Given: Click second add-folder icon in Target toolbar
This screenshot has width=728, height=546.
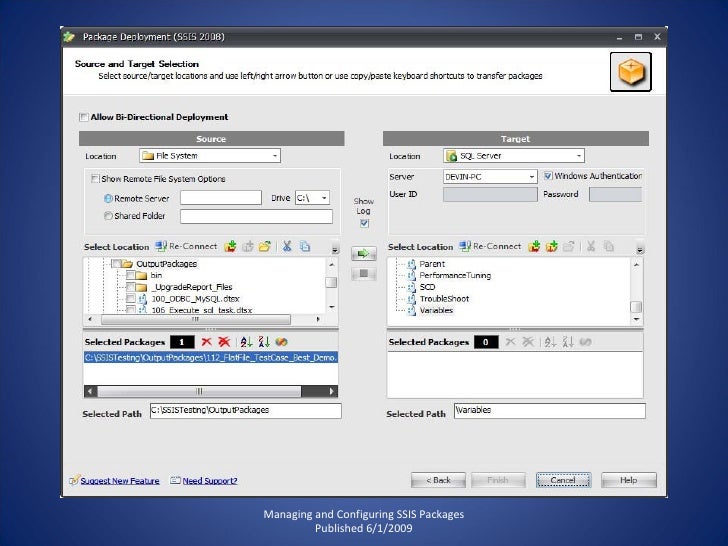Looking at the screenshot, I should click(552, 247).
